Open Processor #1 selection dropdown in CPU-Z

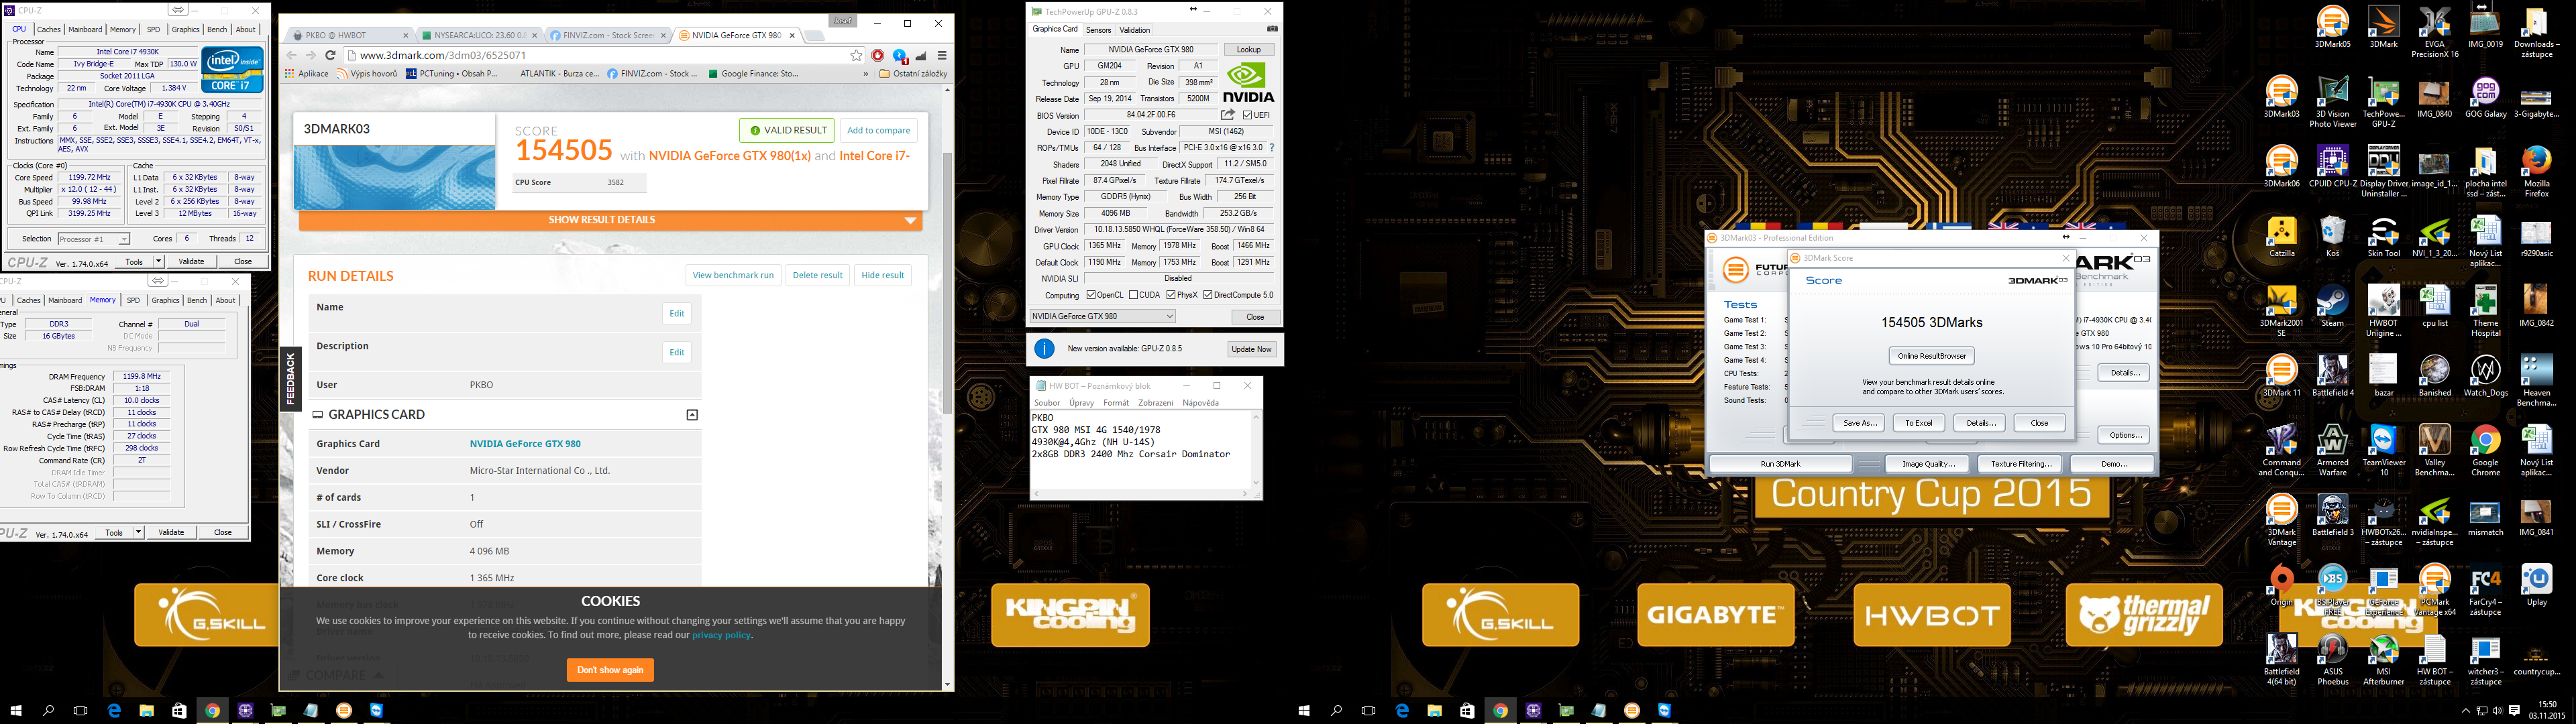coord(93,239)
